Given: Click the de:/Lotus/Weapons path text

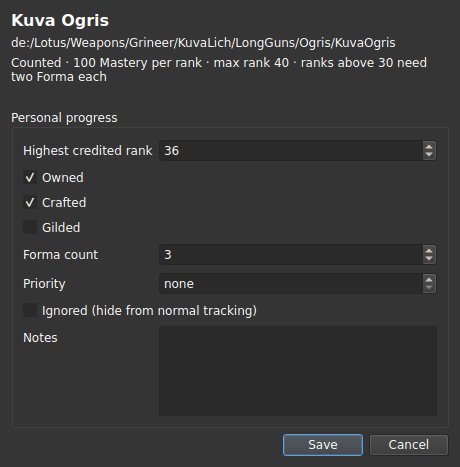Looking at the screenshot, I should pyautogui.click(x=203, y=43).
